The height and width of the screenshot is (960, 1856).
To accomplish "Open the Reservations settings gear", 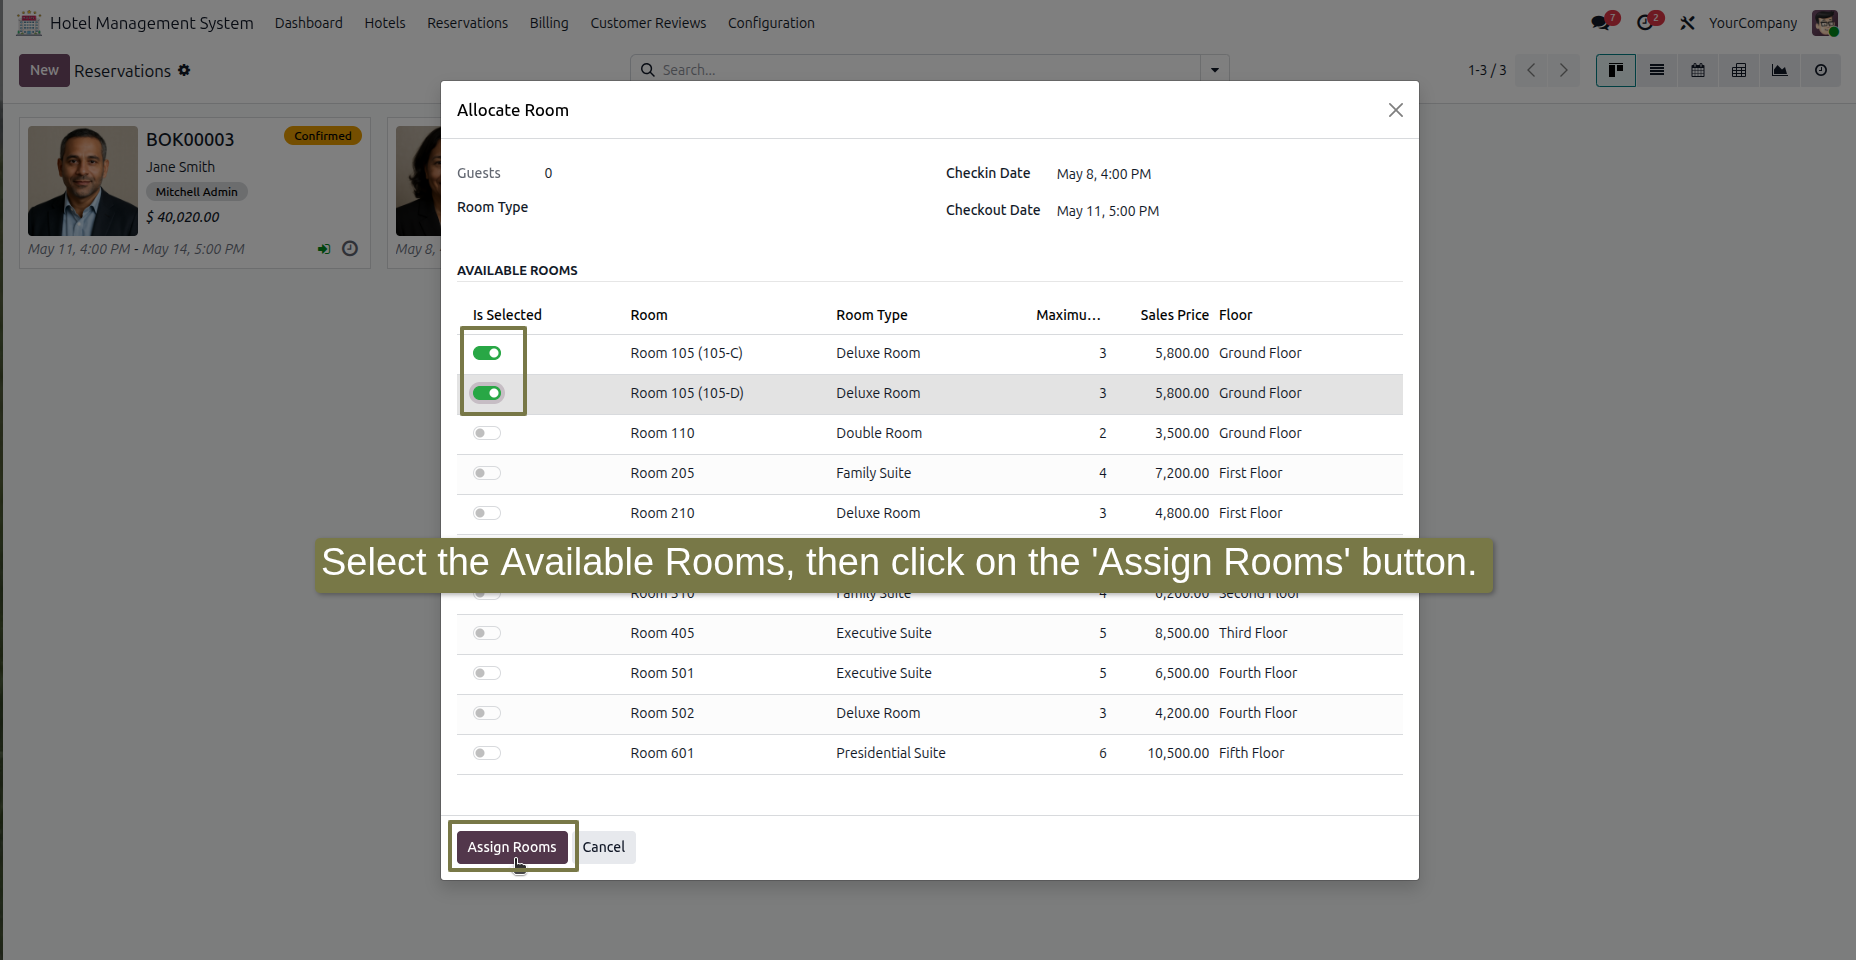I will (x=184, y=70).
